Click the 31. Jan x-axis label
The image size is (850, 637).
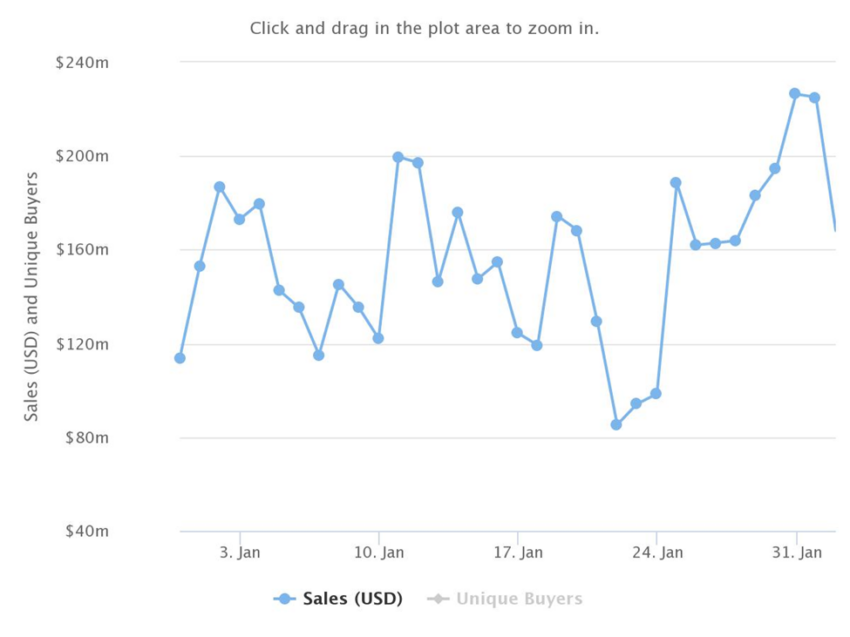point(797,552)
